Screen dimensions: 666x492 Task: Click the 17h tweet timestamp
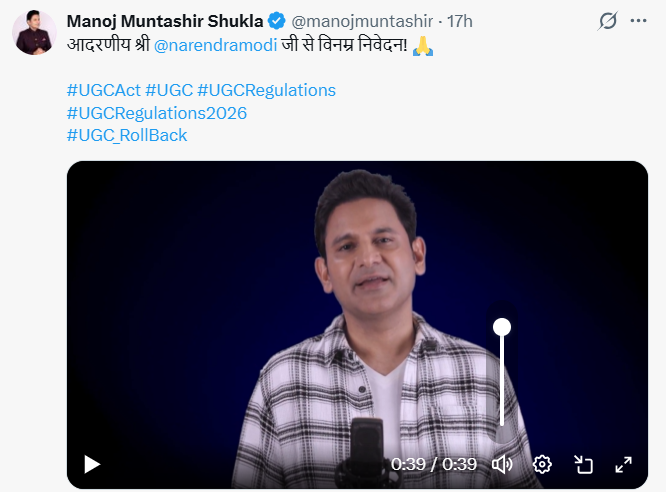pos(460,21)
